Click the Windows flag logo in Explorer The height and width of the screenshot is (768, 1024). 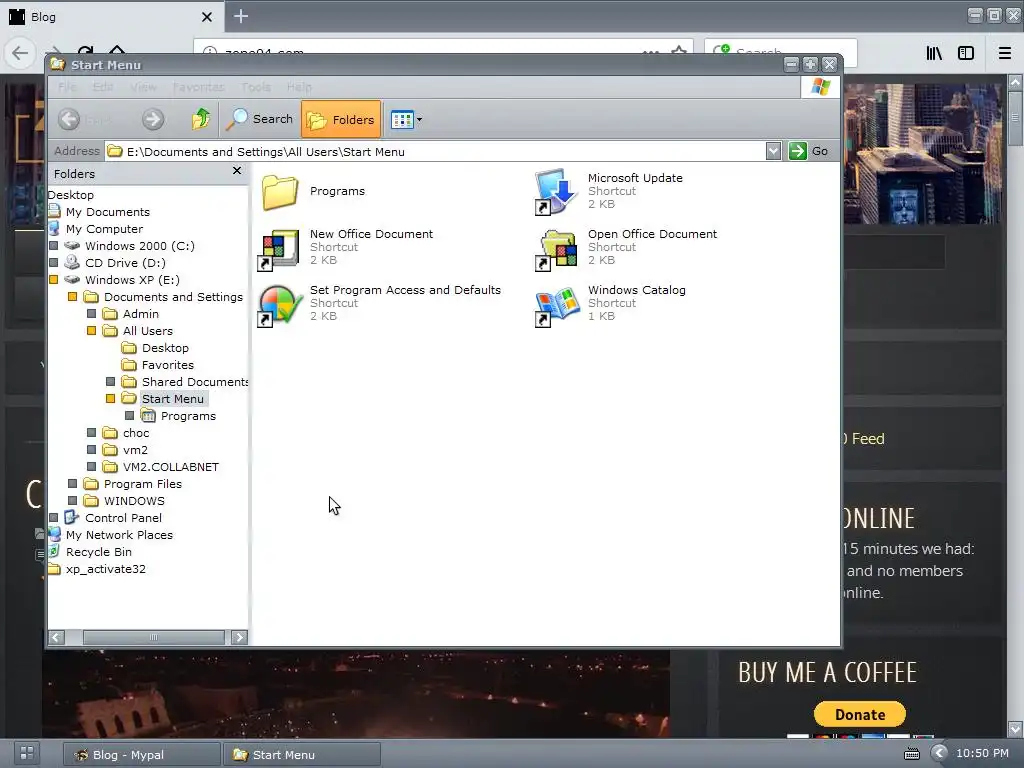coord(821,87)
